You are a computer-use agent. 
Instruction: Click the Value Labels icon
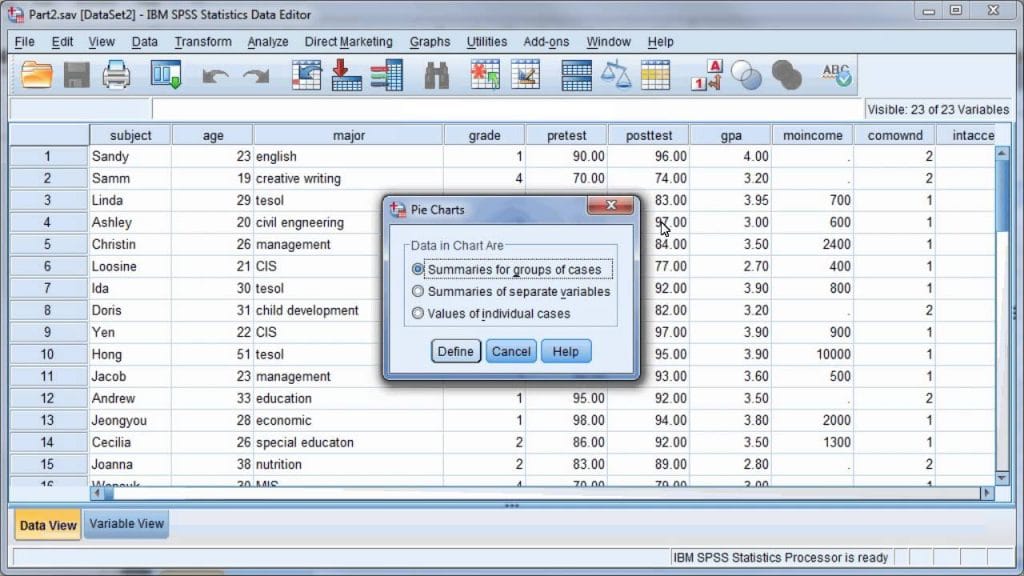(710, 73)
